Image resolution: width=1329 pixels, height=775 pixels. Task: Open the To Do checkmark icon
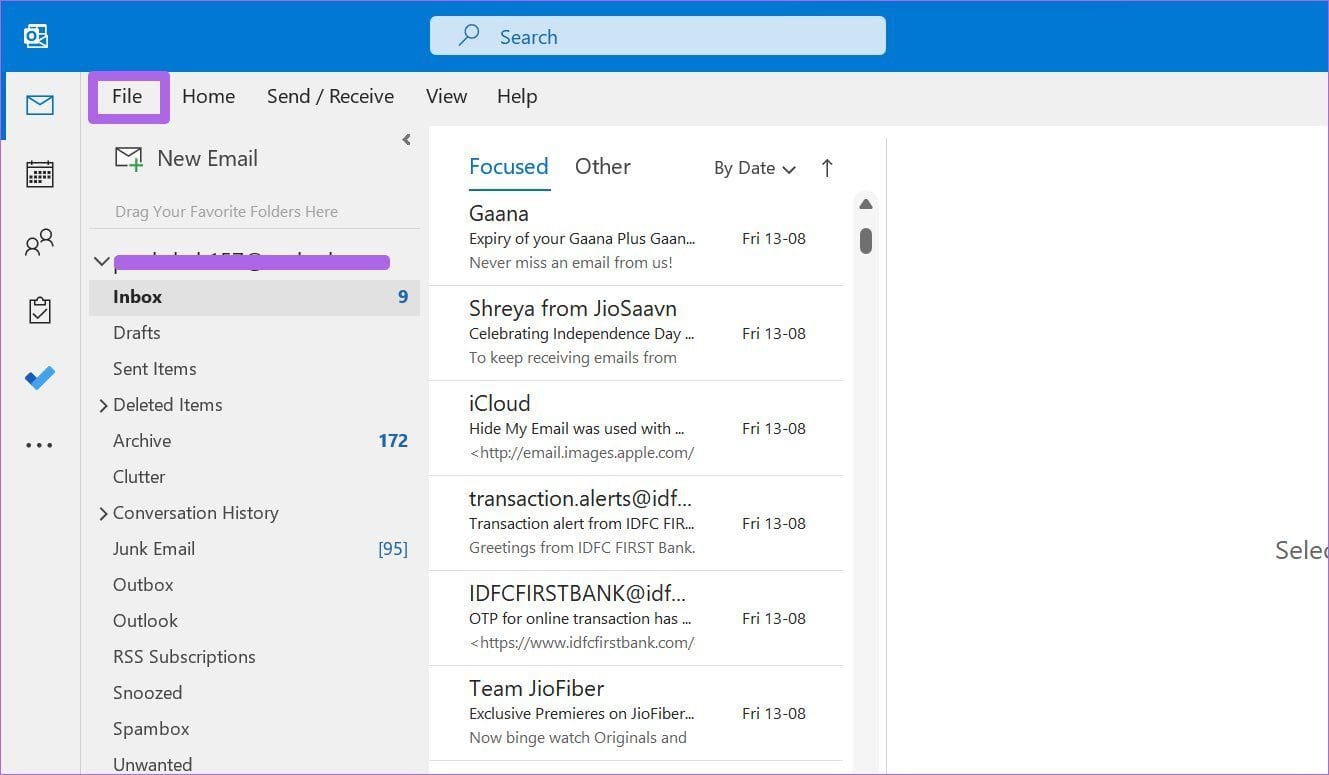coord(40,378)
